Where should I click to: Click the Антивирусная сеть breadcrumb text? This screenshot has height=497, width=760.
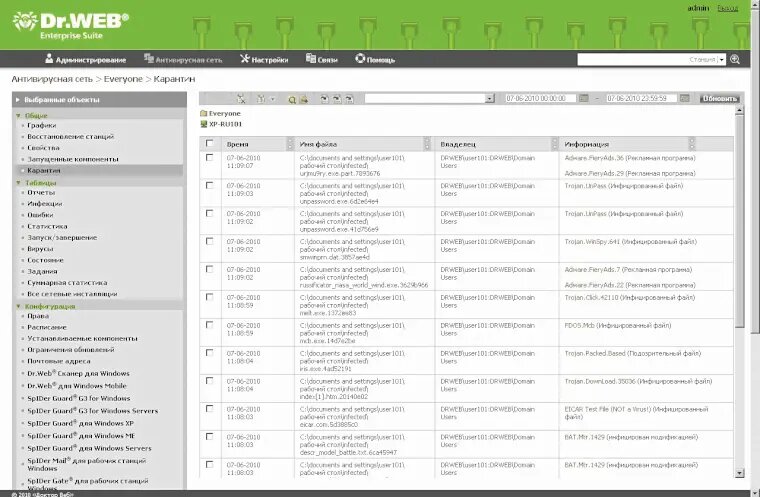click(52, 79)
